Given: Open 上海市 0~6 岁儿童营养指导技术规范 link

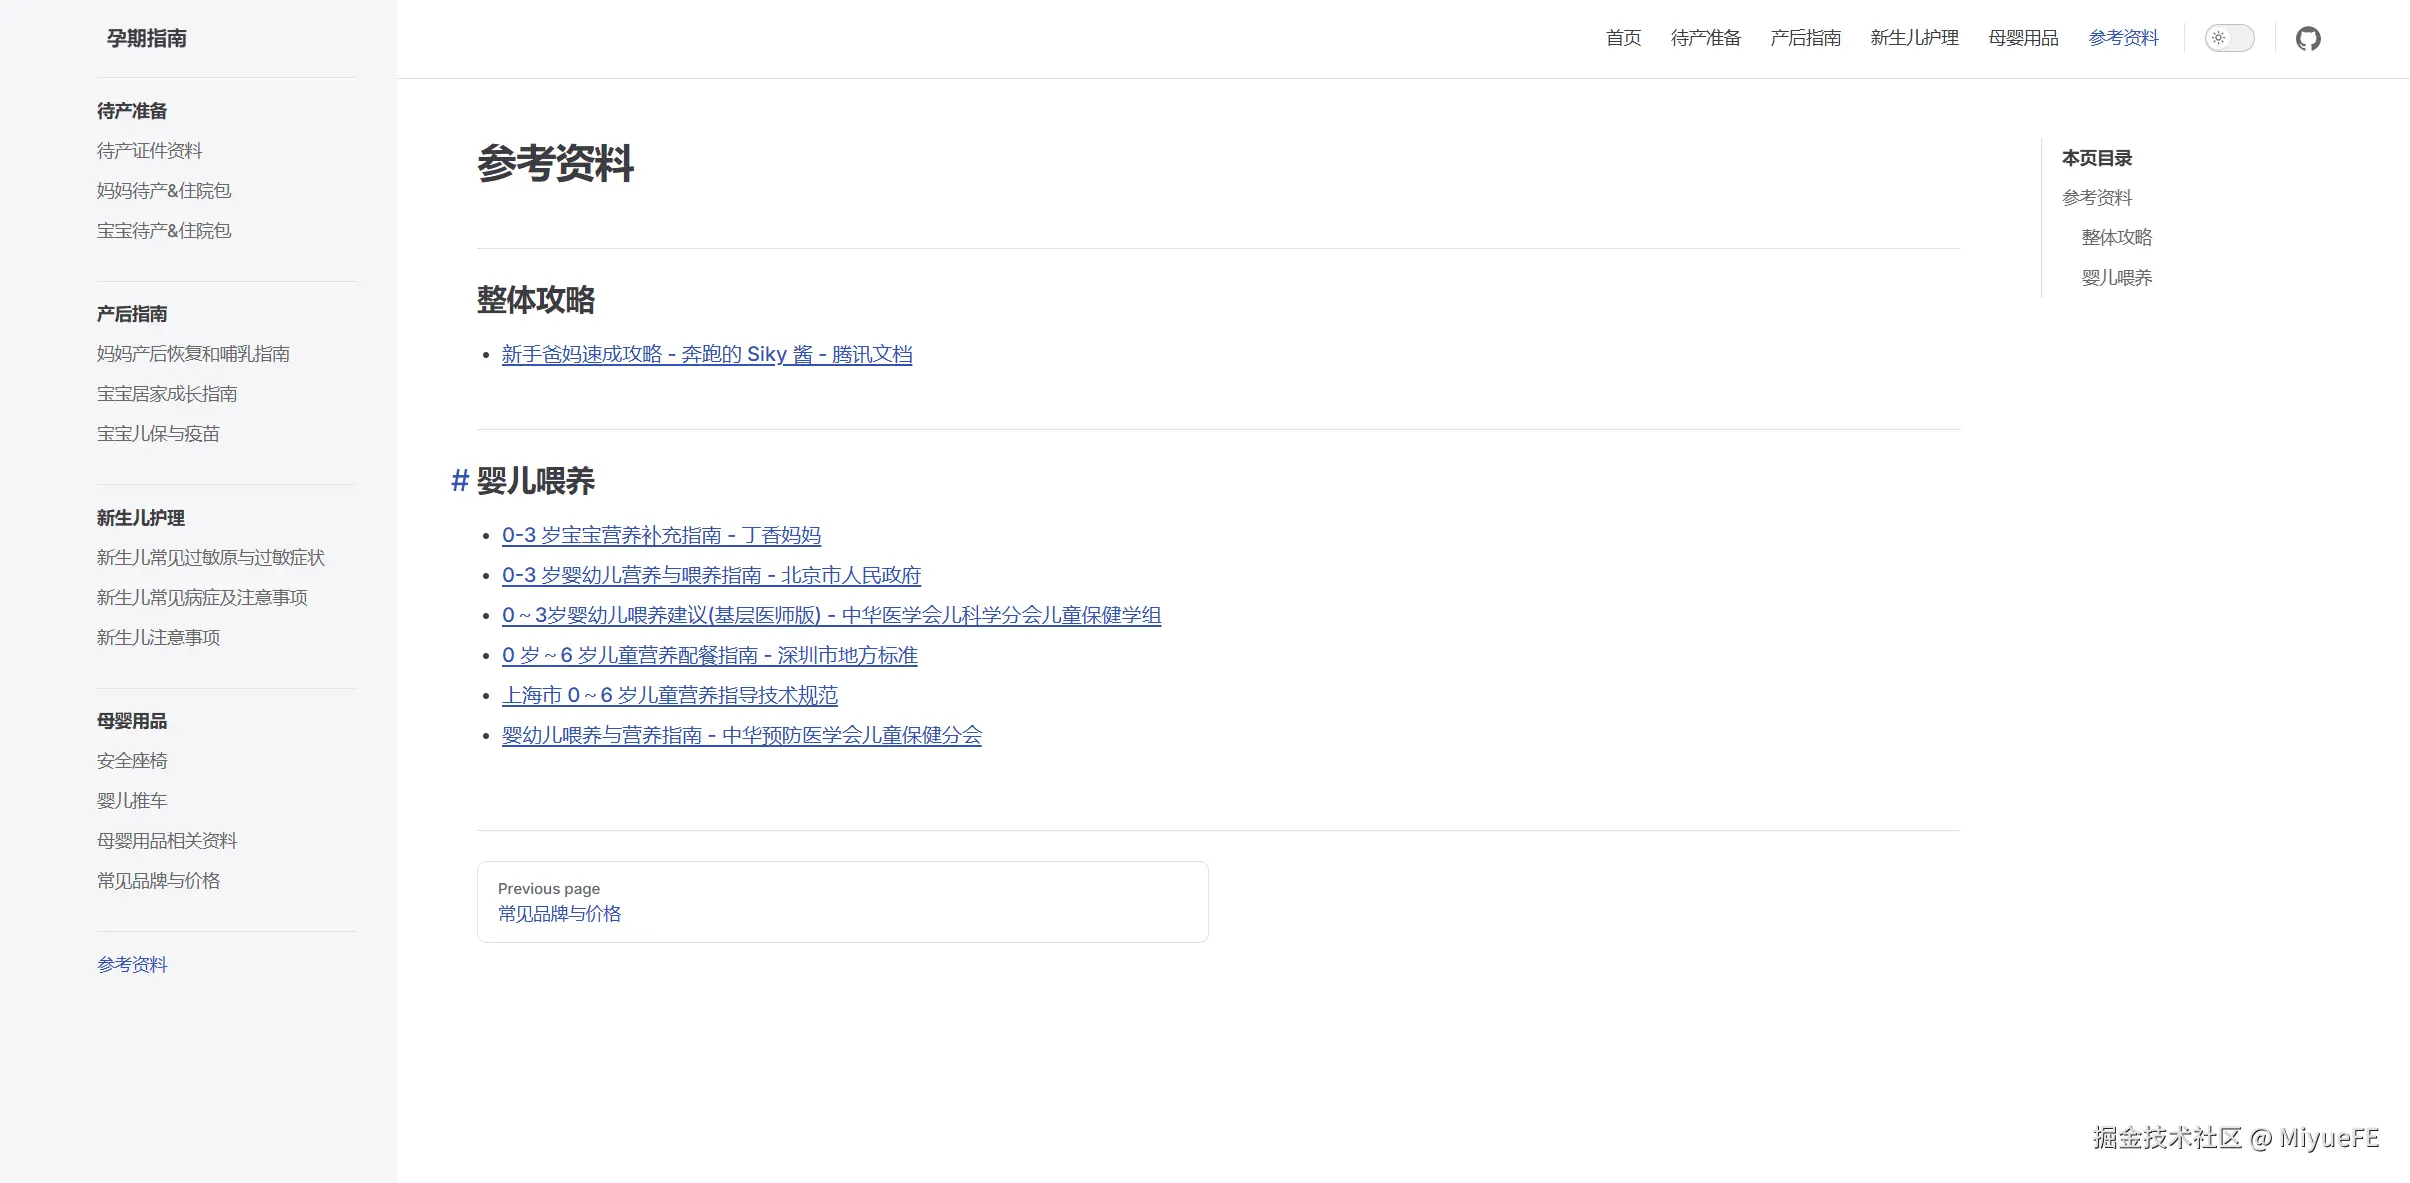Looking at the screenshot, I should [669, 696].
